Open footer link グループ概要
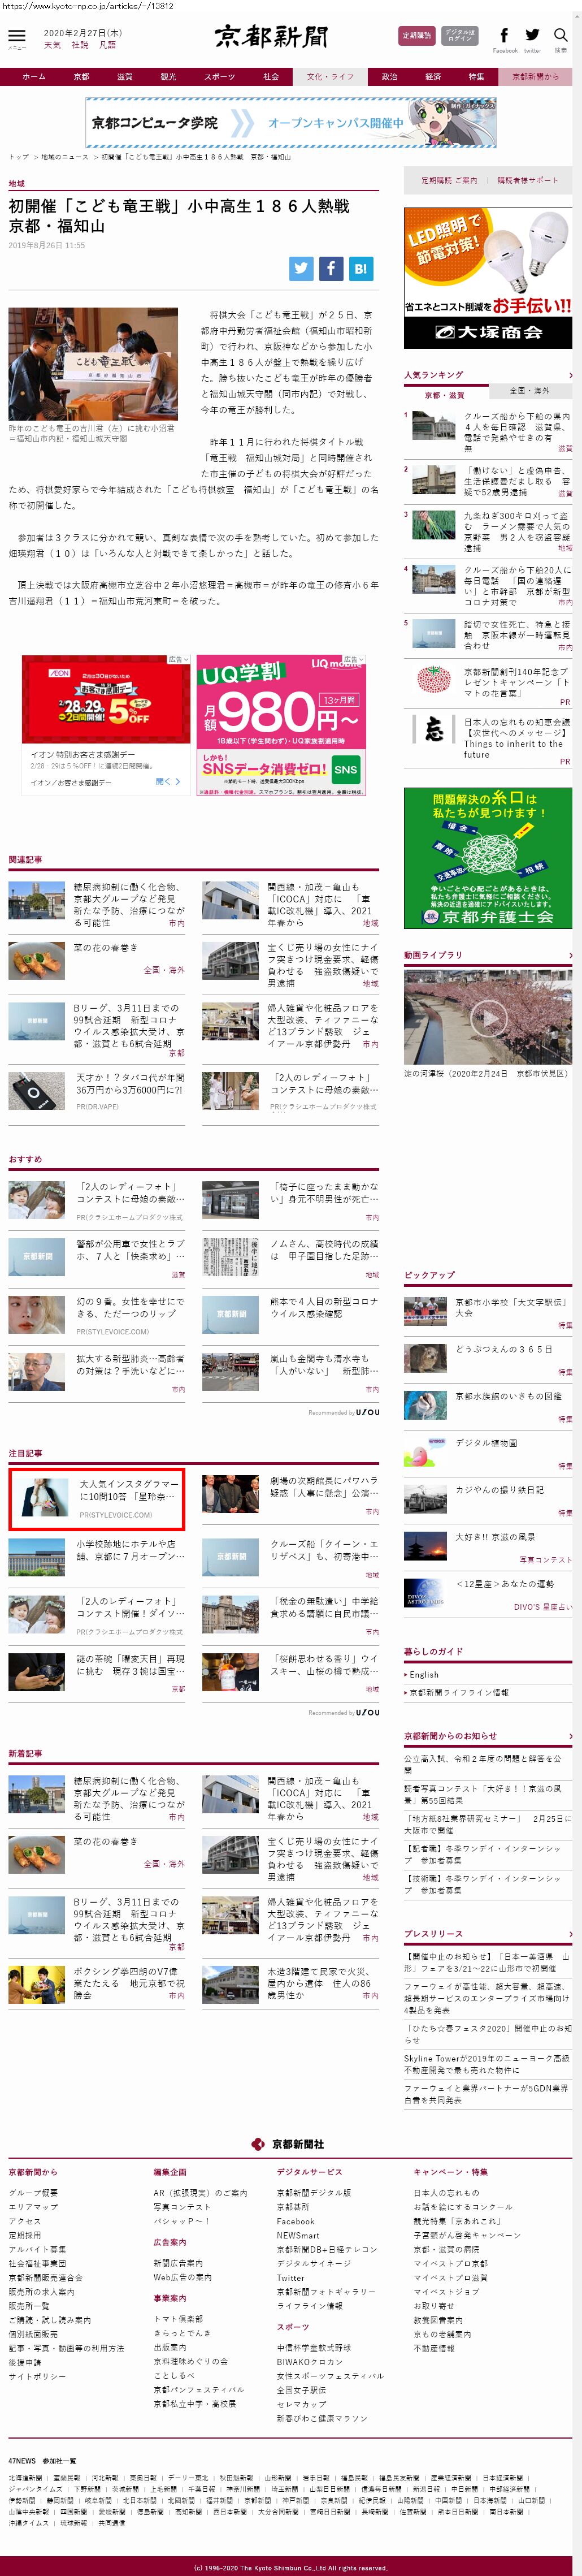Viewport: 582px width, 2576px height. click(33, 2193)
